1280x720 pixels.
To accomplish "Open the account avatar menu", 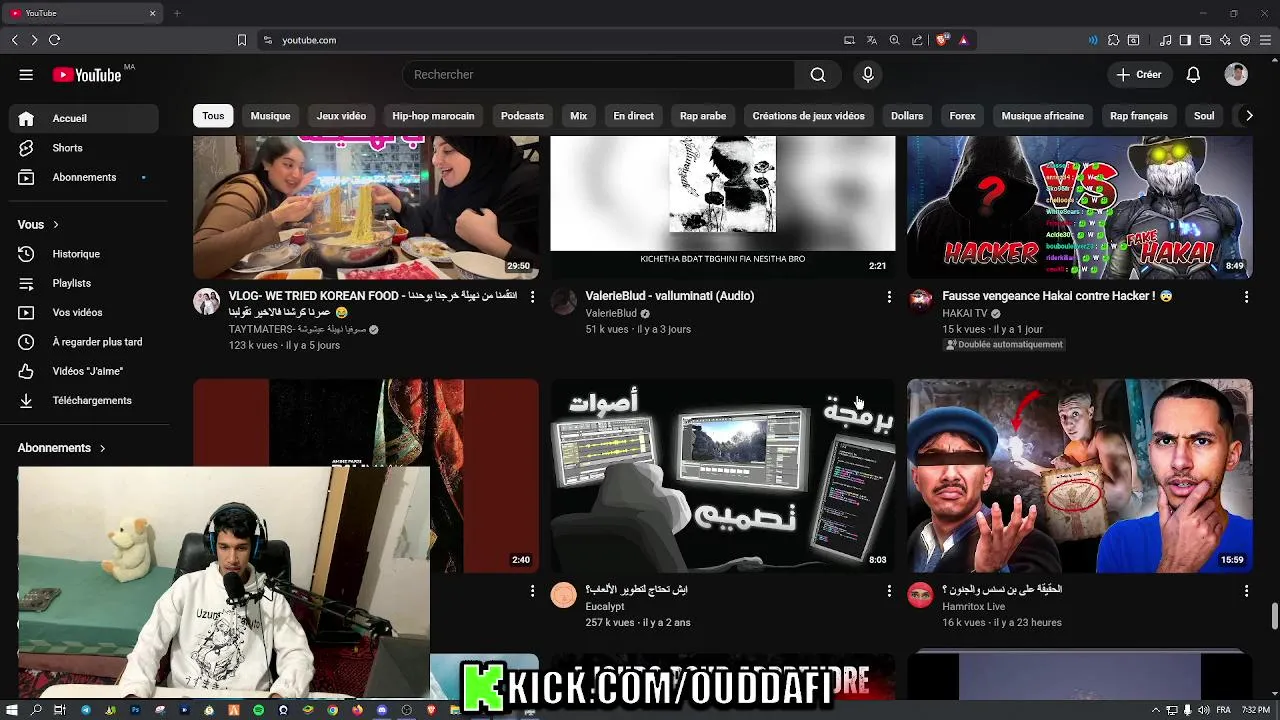I will click(x=1236, y=75).
